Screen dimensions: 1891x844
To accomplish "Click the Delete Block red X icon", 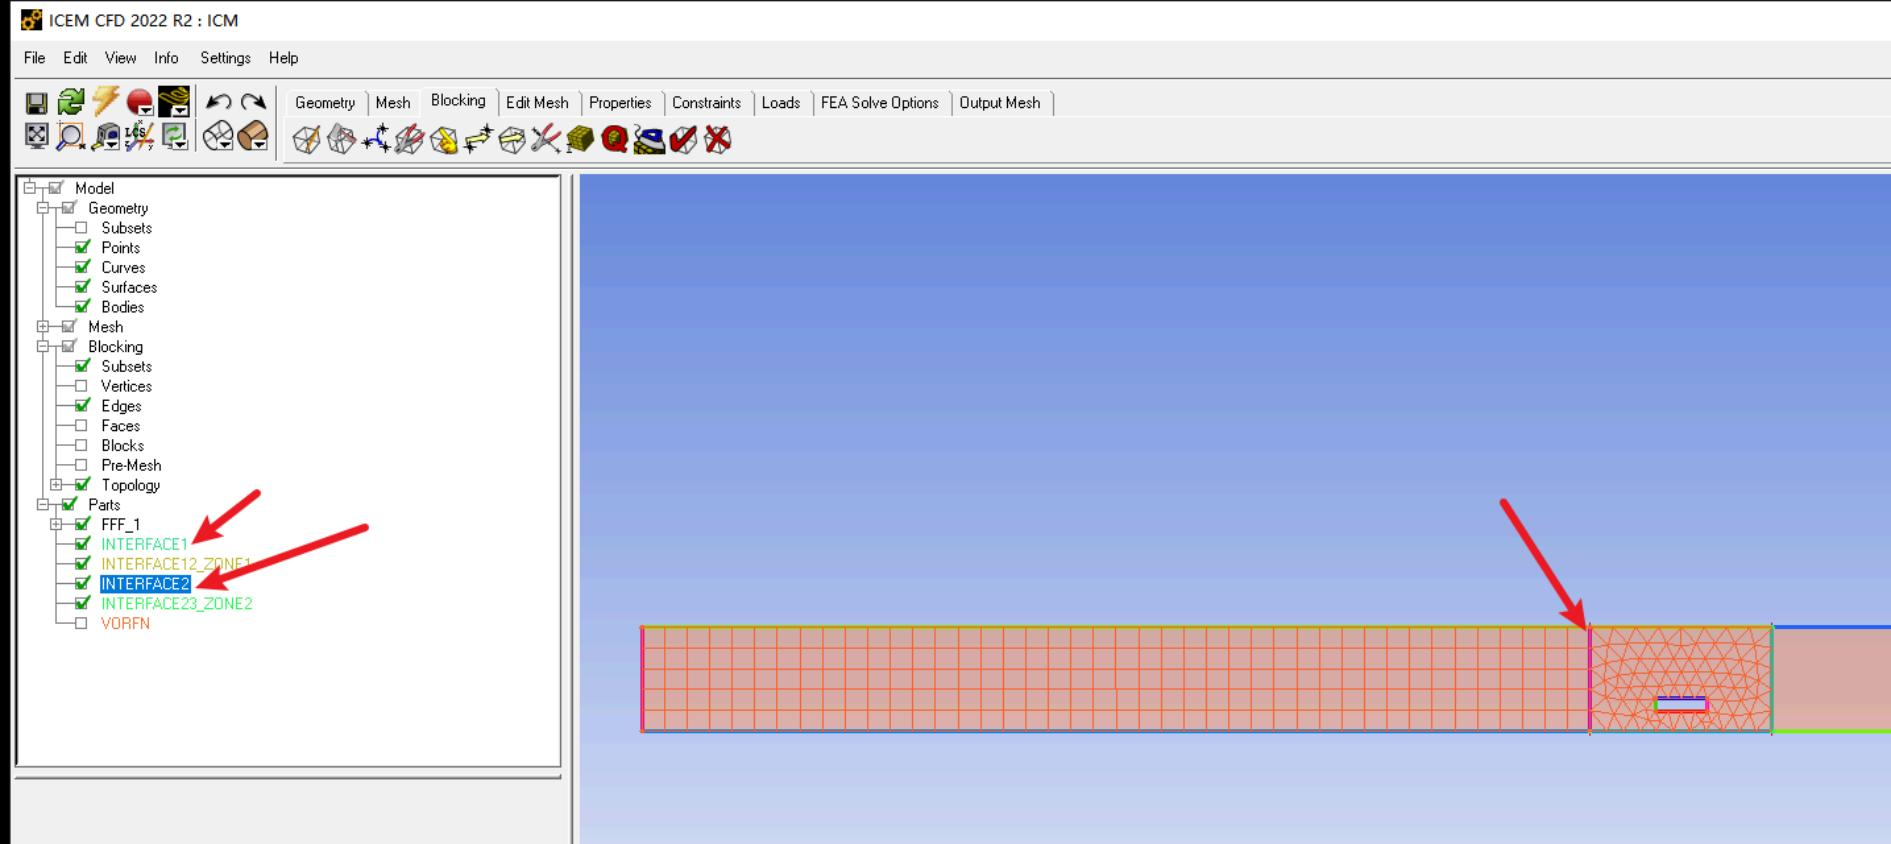I will tap(717, 140).
